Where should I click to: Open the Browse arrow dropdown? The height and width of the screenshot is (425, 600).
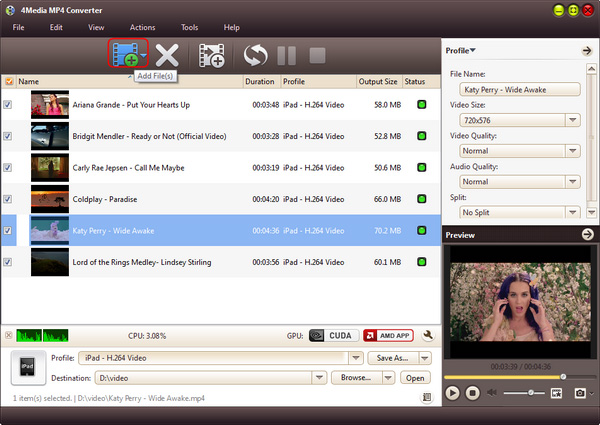[x=388, y=378]
